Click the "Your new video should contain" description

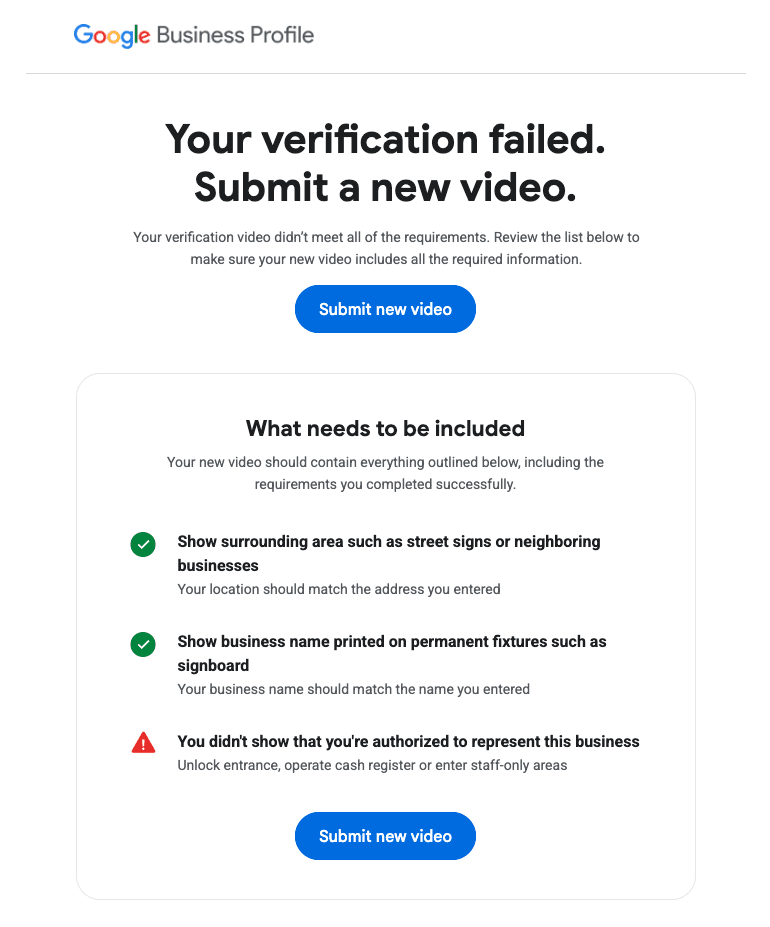[385, 473]
